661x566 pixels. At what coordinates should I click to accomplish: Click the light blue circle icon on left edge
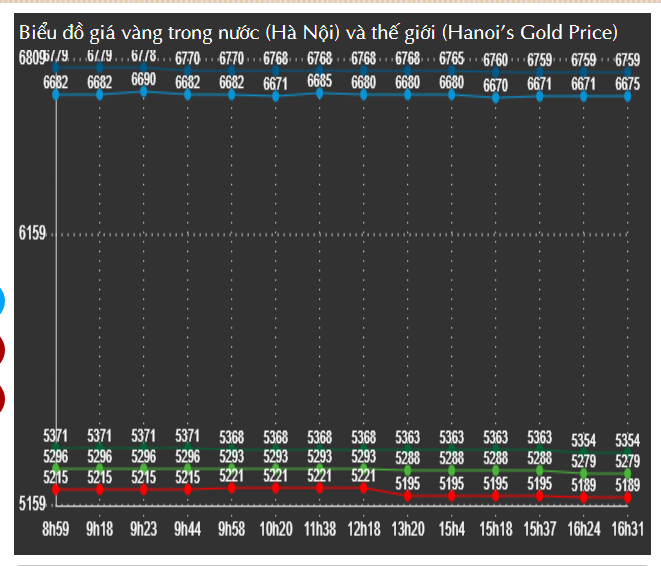(x=2, y=300)
